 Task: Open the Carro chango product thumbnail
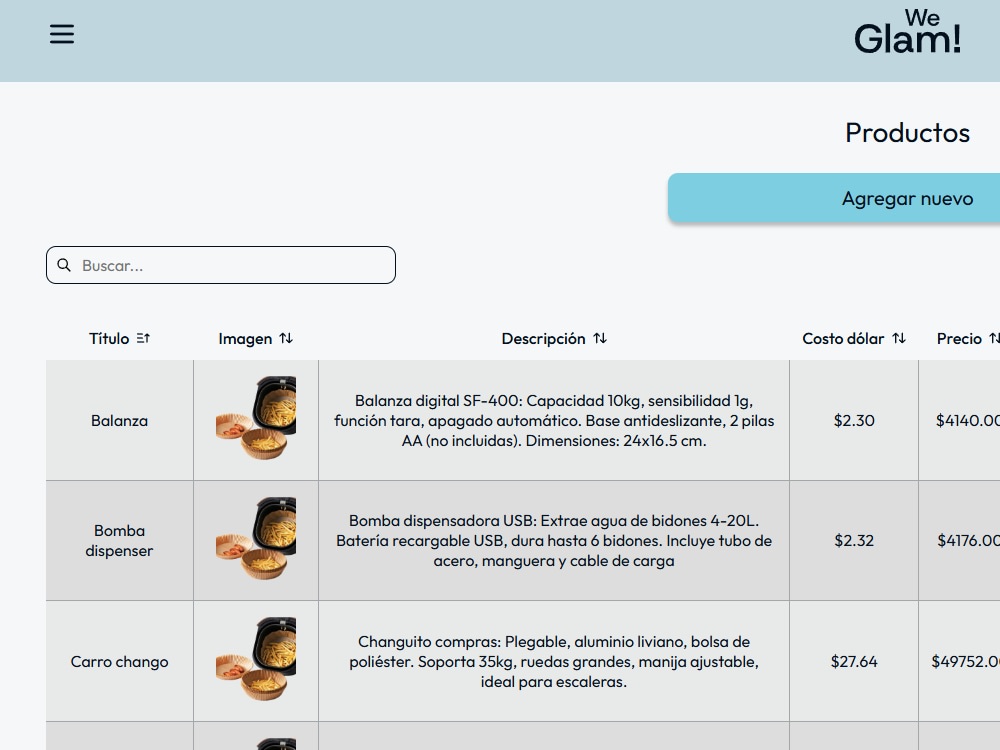tap(256, 659)
